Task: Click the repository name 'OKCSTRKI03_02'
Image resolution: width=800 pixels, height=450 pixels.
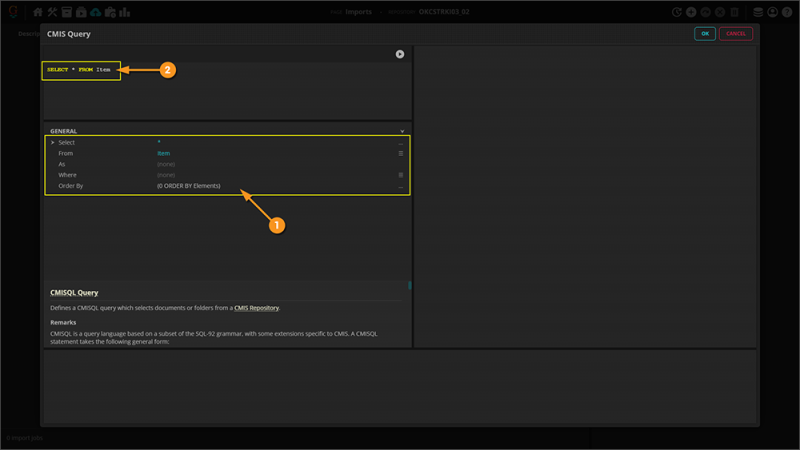Action: pyautogui.click(x=444, y=12)
